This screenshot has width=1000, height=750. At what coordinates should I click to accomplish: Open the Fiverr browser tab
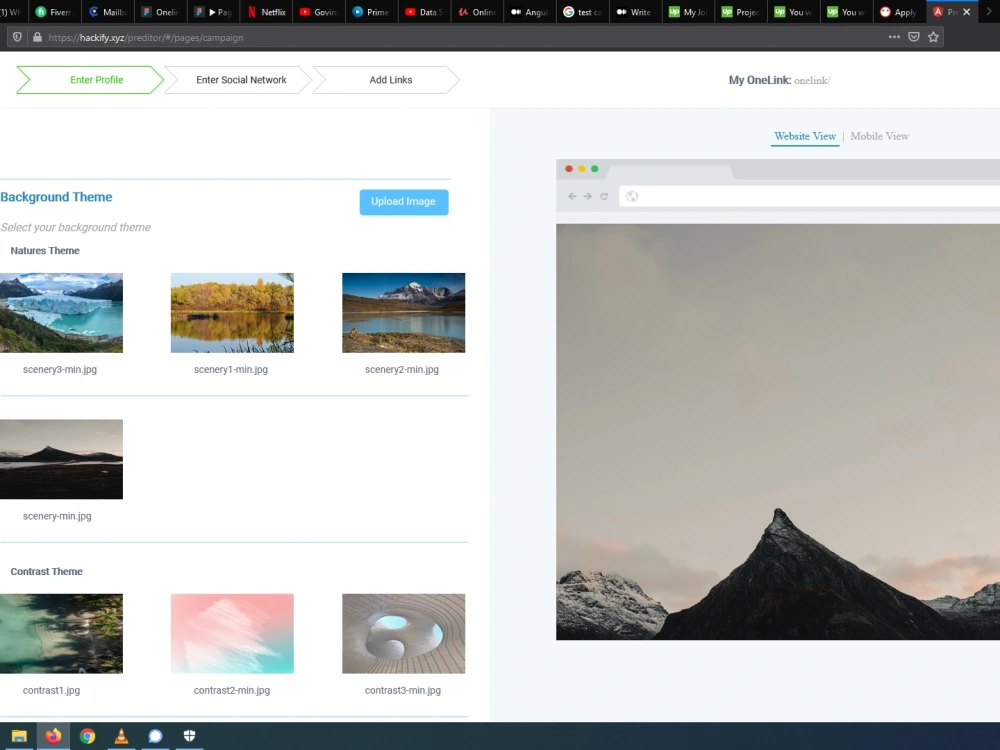pyautogui.click(x=54, y=11)
